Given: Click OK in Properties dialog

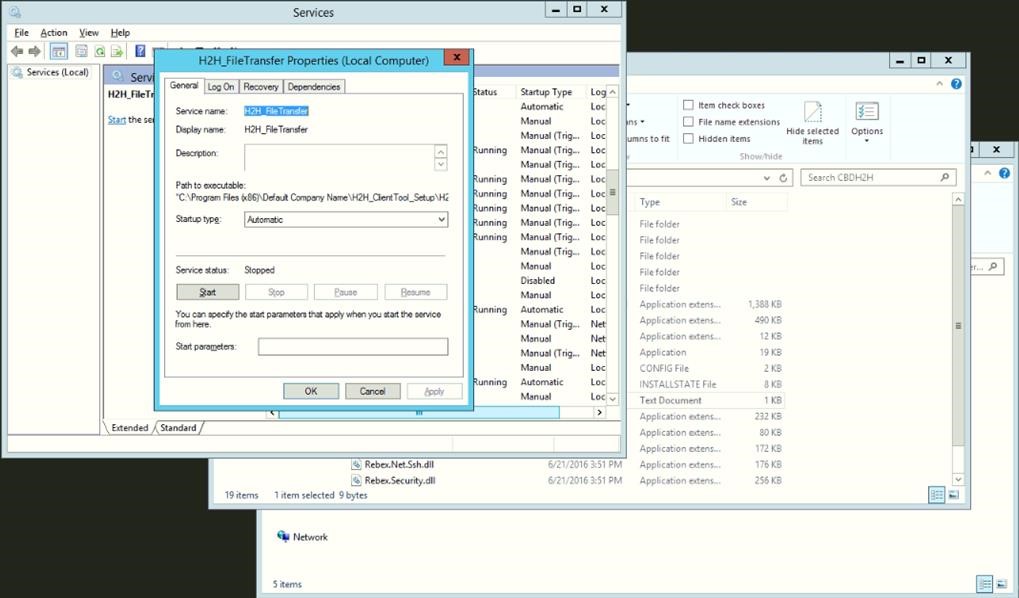Looking at the screenshot, I should click(x=311, y=391).
